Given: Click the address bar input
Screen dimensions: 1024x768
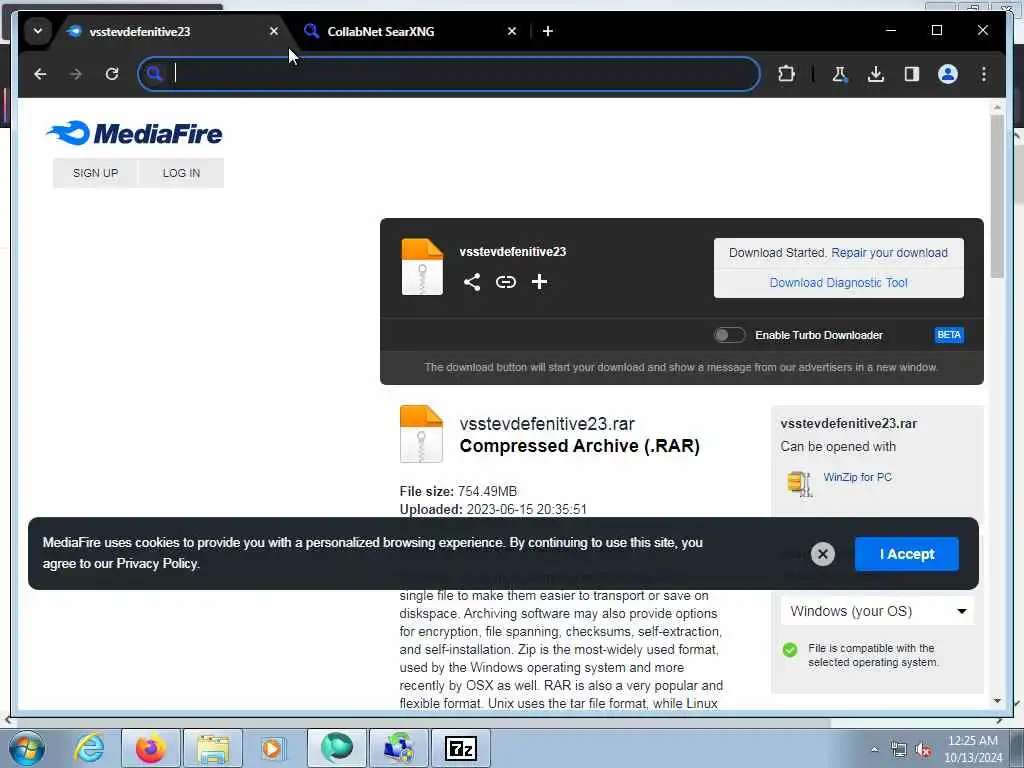Looking at the screenshot, I should pyautogui.click(x=449, y=74).
